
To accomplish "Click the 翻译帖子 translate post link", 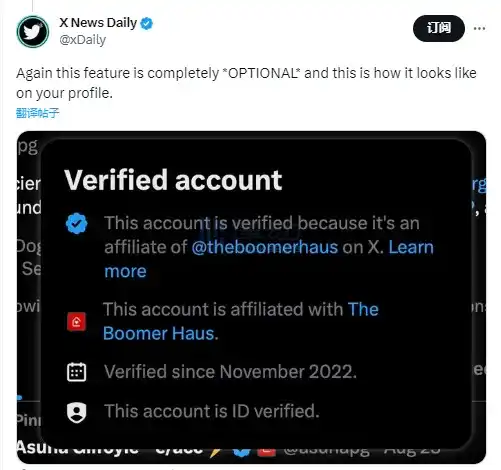I will (37, 113).
